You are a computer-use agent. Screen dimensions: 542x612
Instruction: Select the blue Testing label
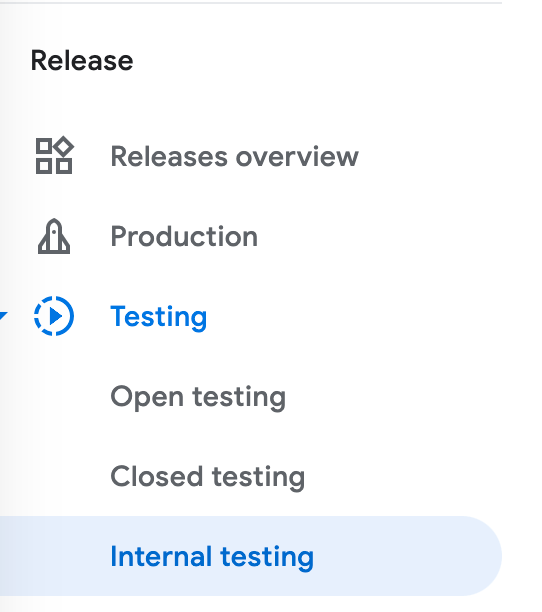(x=159, y=317)
